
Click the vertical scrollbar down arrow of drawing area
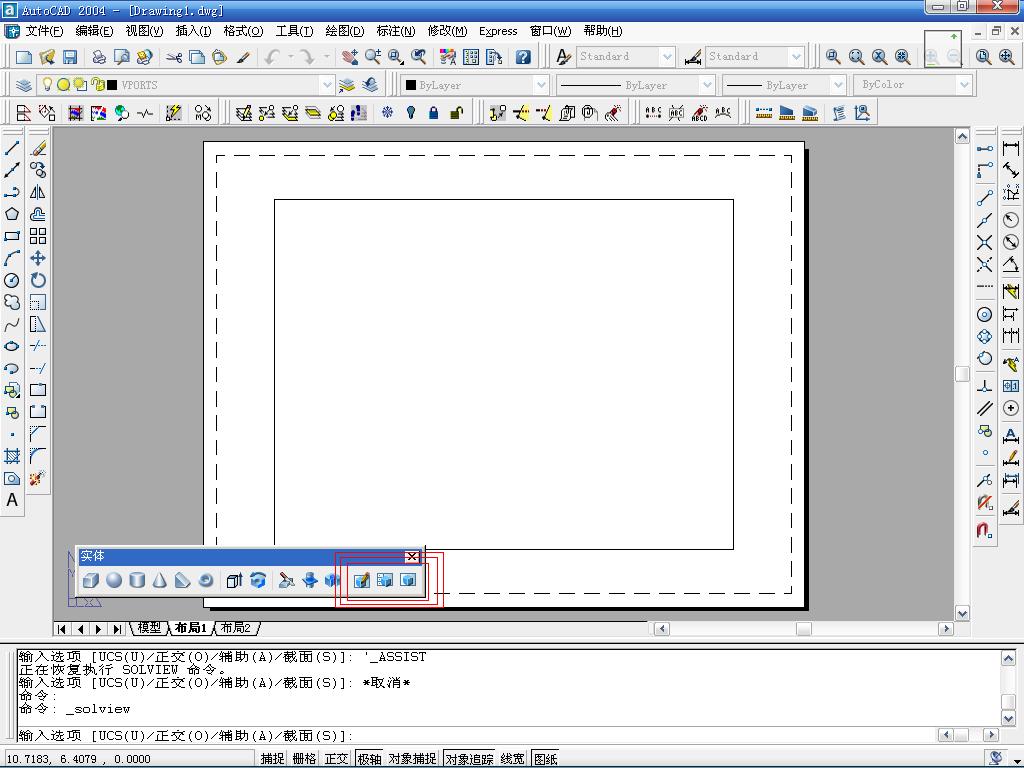point(962,613)
